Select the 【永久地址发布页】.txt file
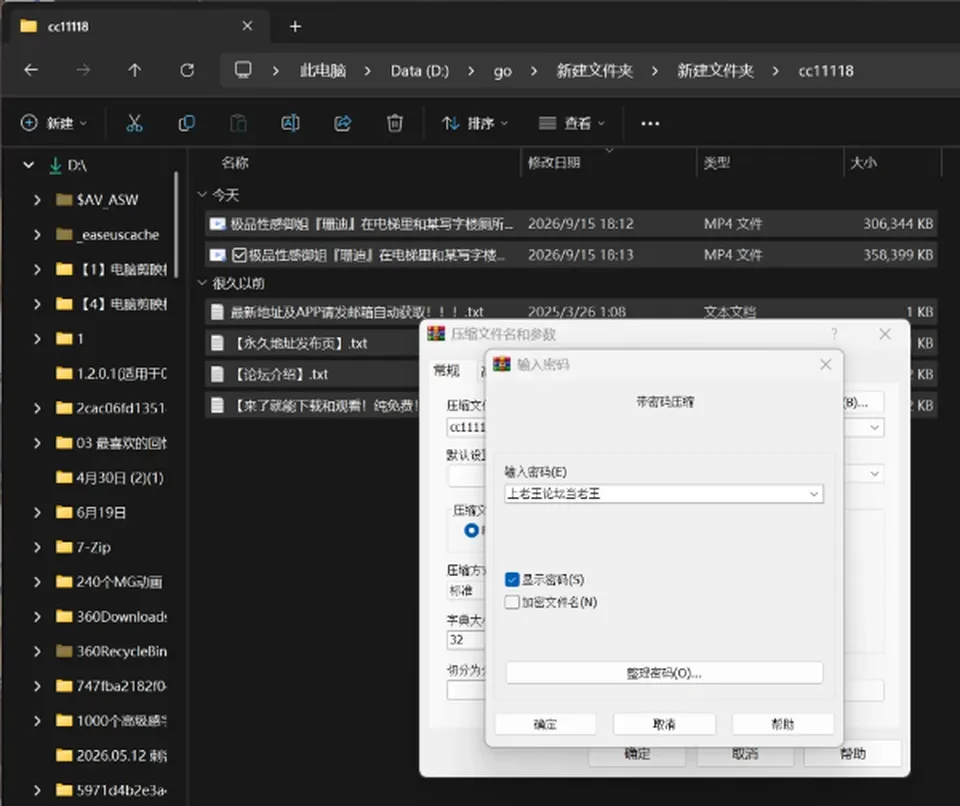Screen dimensions: 960x806 [x=312, y=343]
